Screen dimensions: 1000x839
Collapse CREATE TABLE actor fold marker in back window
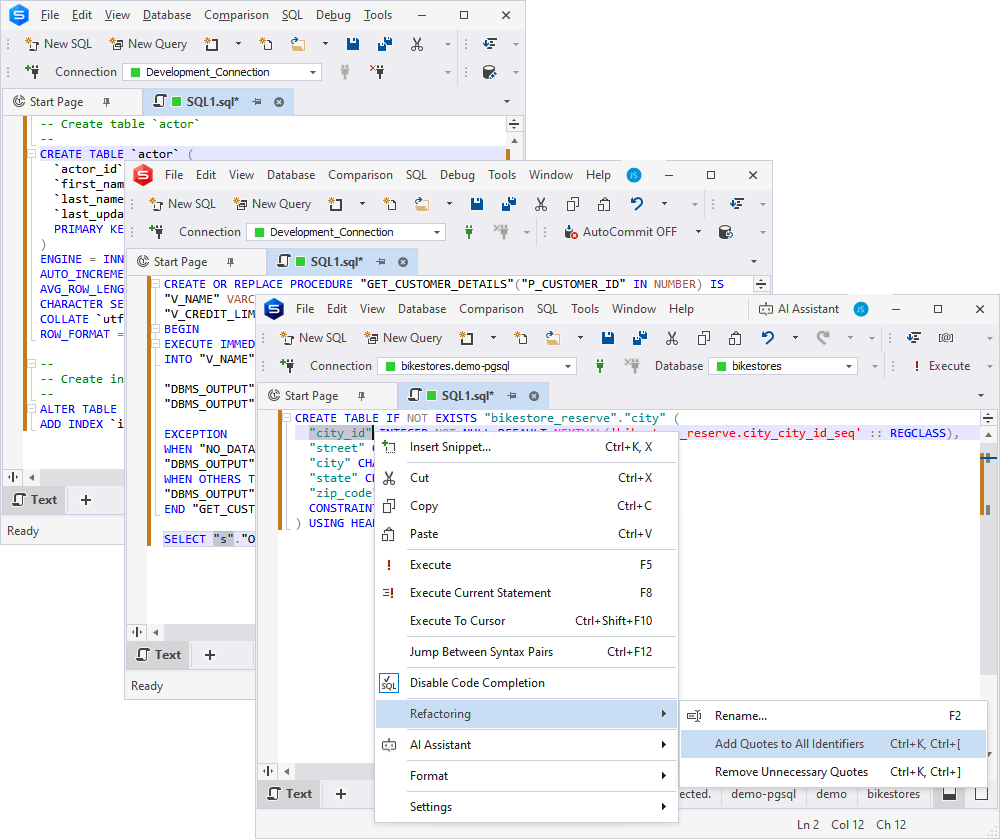31,154
